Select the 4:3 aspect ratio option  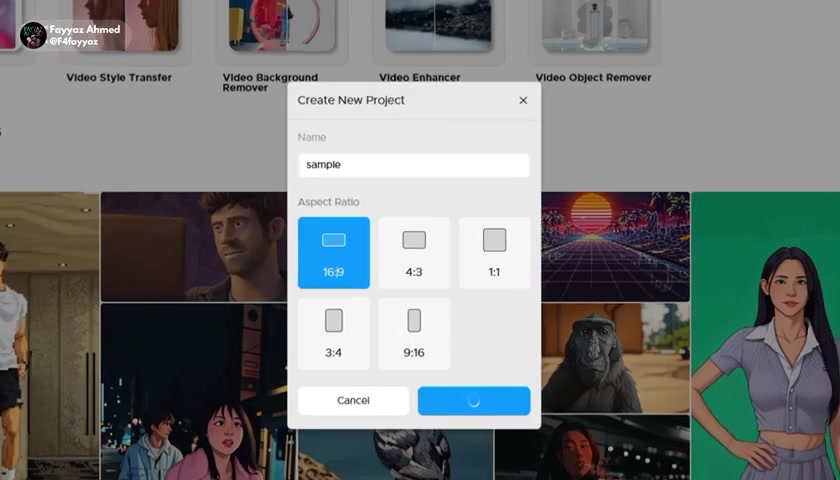point(414,253)
